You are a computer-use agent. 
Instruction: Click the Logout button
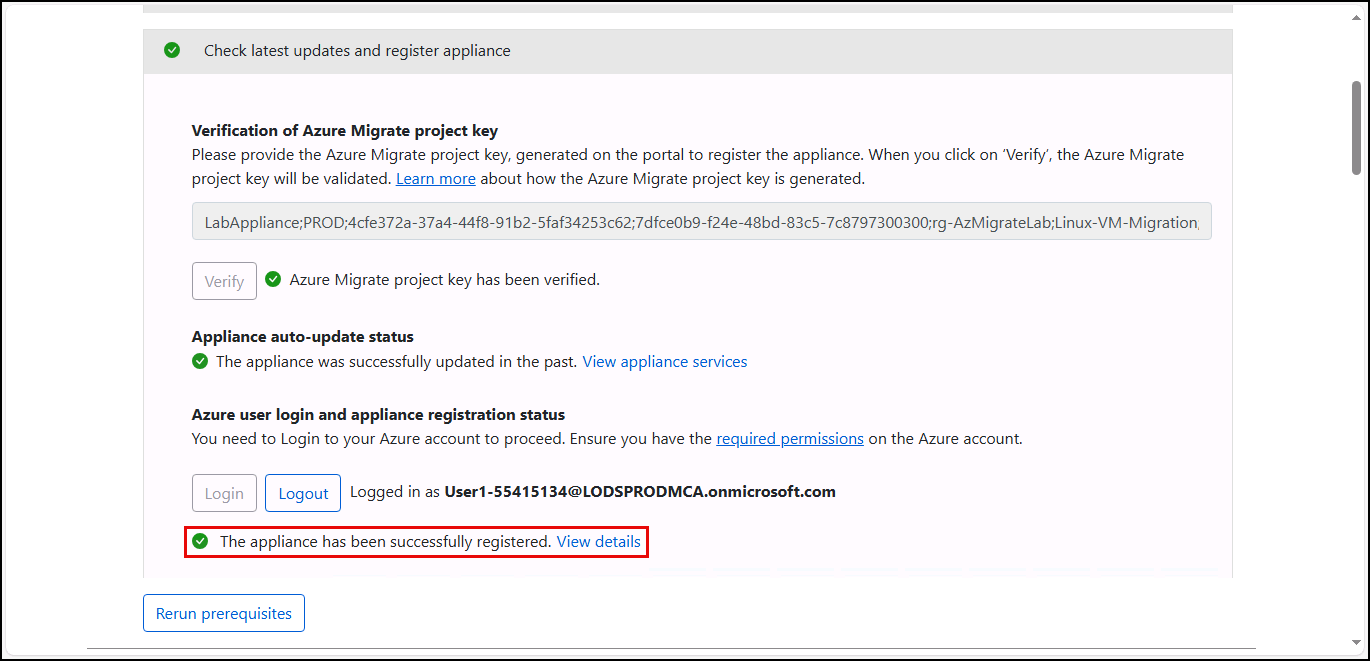[x=303, y=493]
